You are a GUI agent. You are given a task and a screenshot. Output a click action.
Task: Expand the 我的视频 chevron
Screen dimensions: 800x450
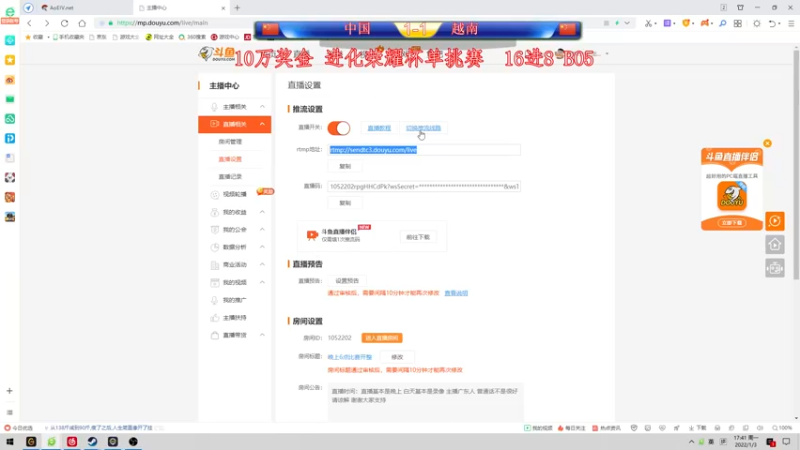point(262,282)
